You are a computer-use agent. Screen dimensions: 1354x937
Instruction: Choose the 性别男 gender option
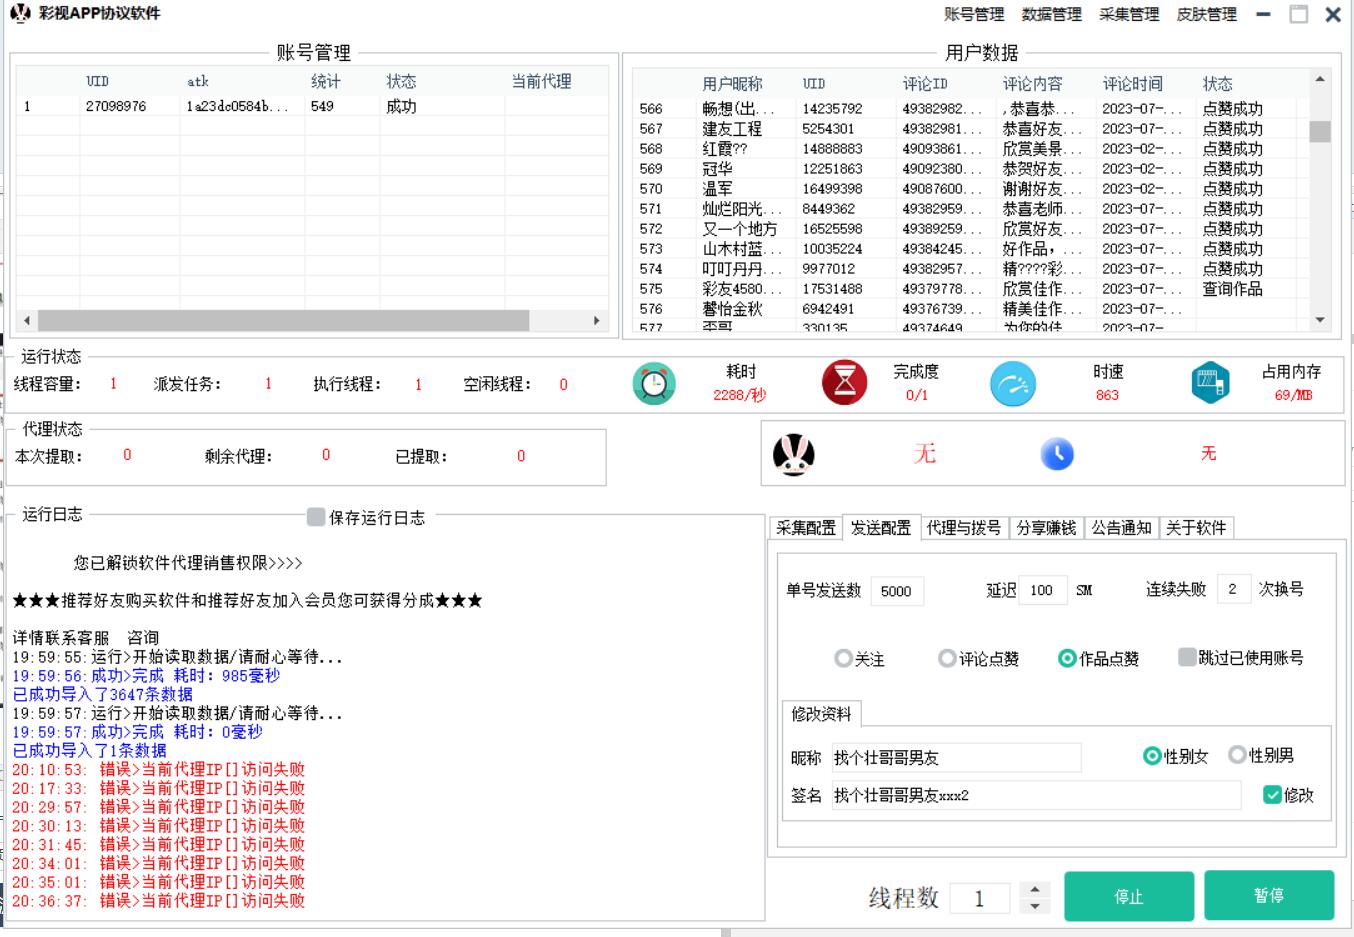click(1237, 755)
